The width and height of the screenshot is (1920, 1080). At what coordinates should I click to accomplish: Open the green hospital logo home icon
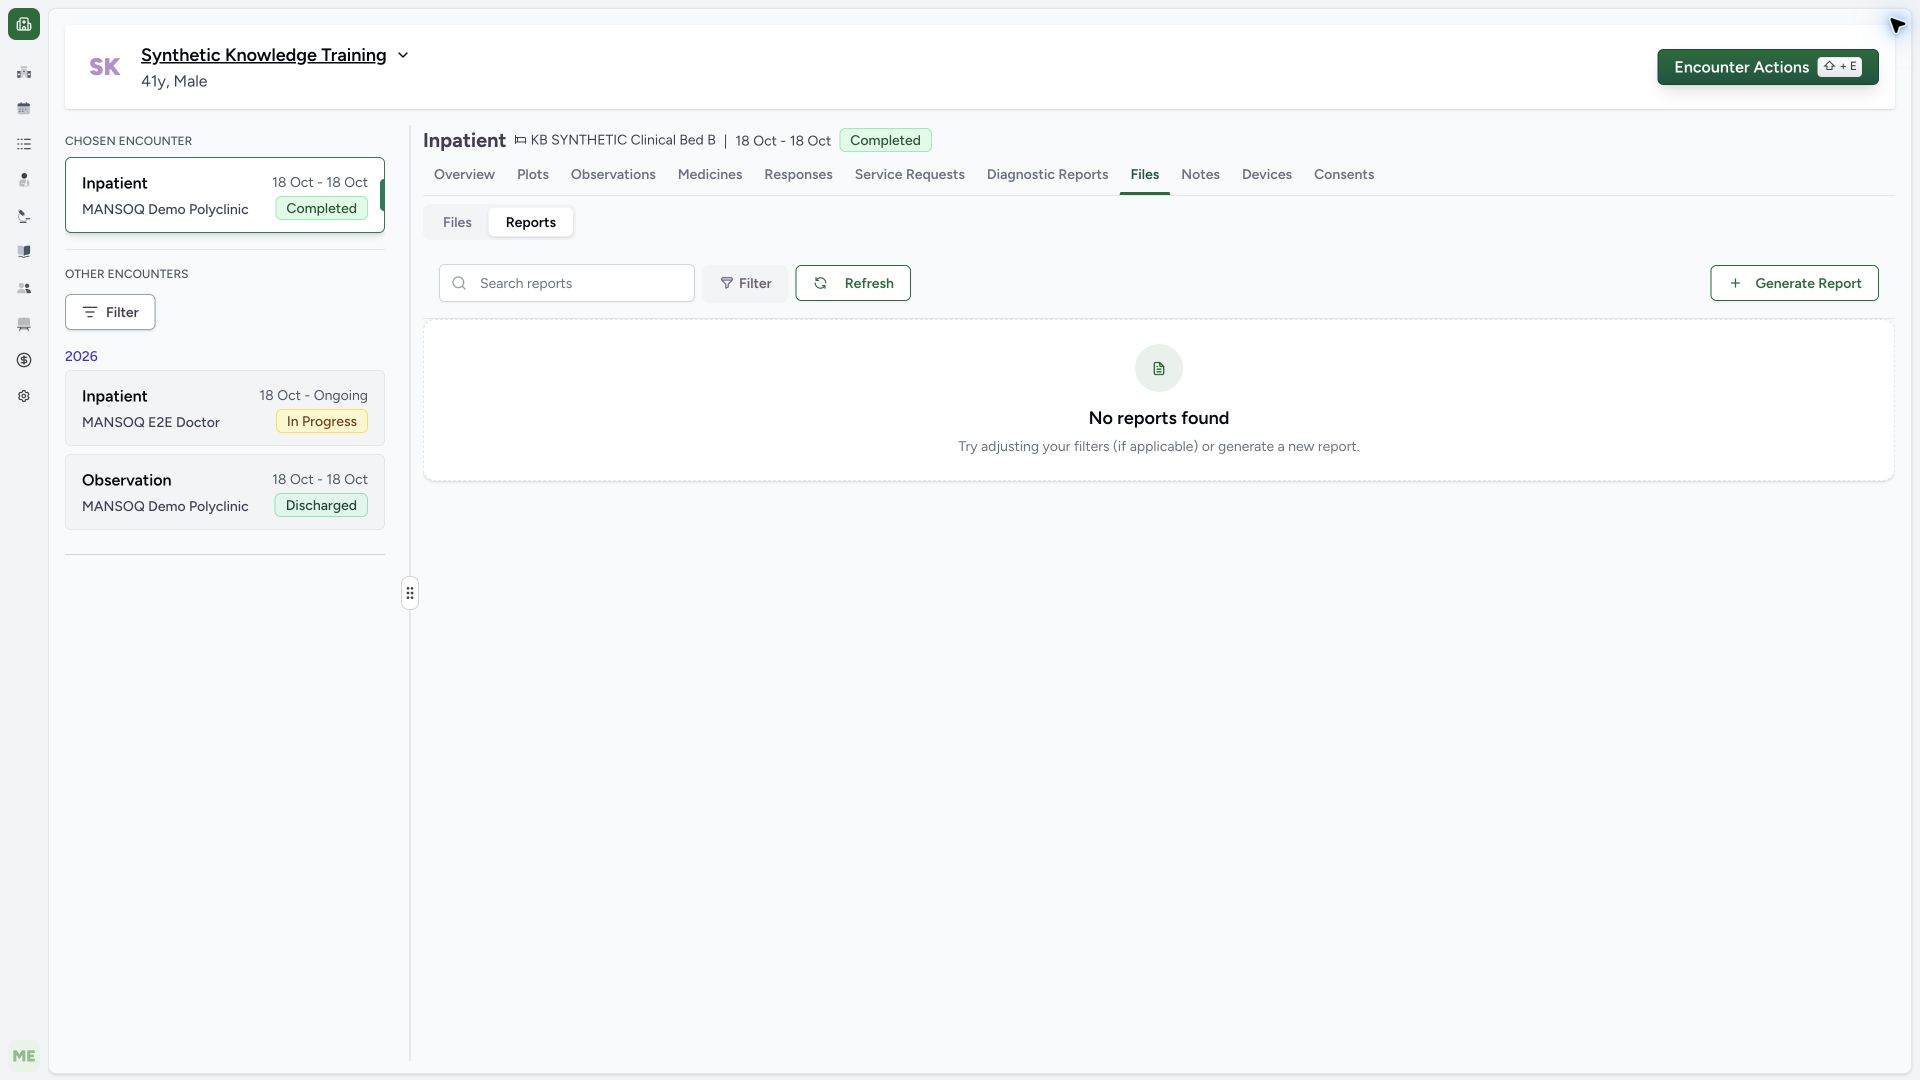click(x=24, y=24)
